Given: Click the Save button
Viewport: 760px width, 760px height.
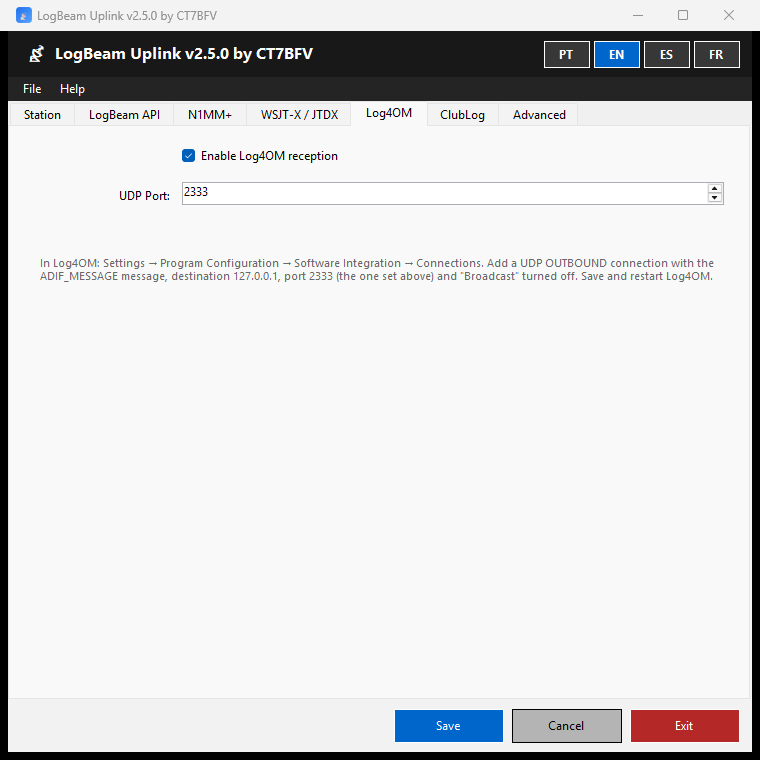Looking at the screenshot, I should pos(449,726).
